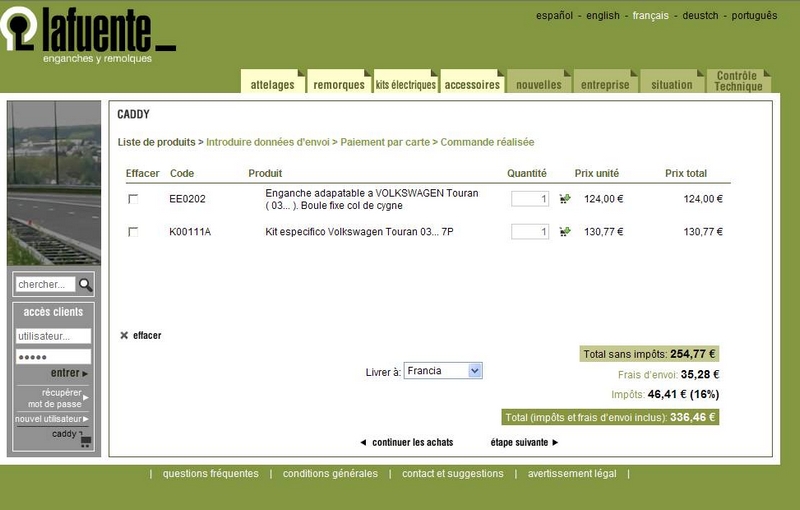Update quantity icon for EE0202 row
This screenshot has height=510, width=800.
(565, 198)
